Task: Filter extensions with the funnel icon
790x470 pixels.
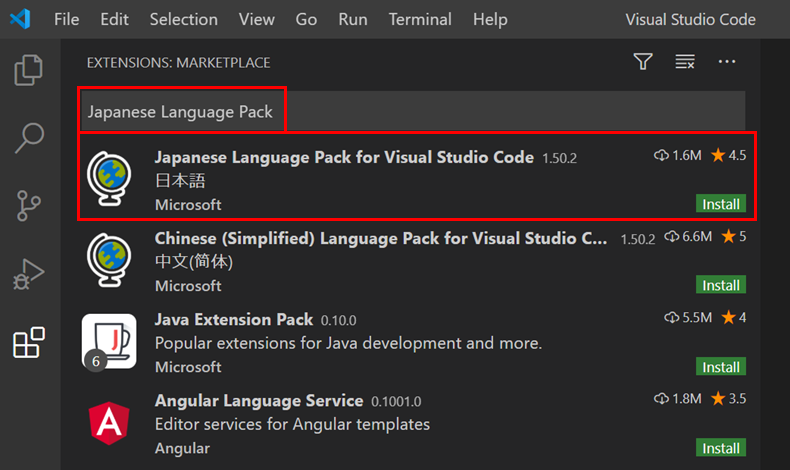Action: (x=643, y=62)
